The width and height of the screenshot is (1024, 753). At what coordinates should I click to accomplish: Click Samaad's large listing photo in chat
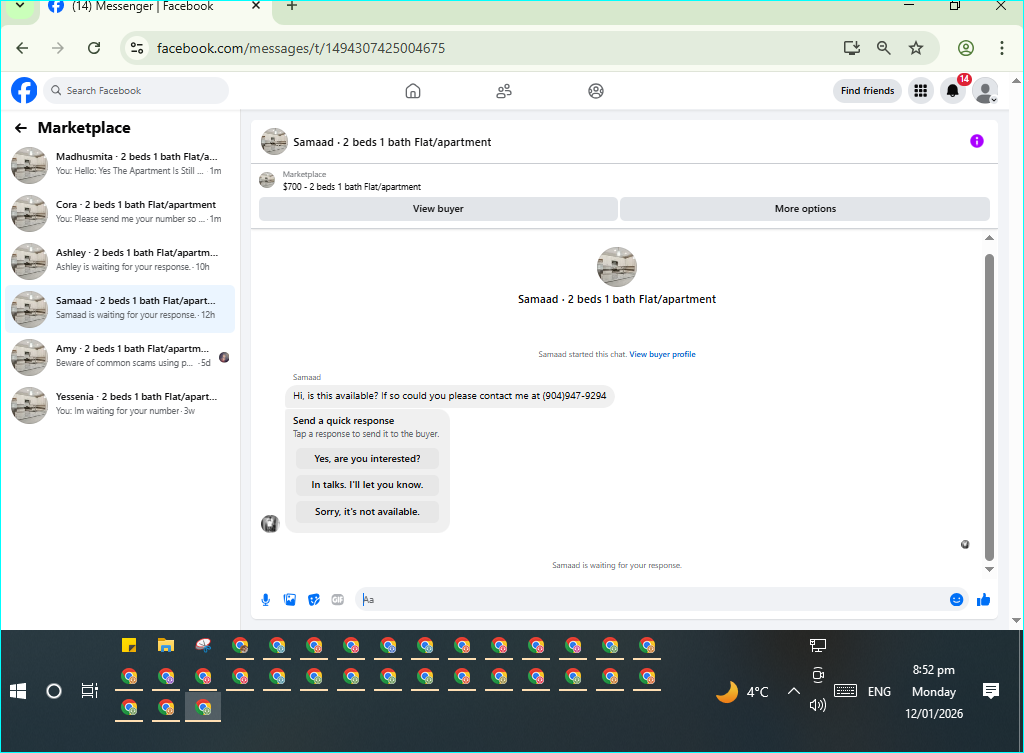616,266
